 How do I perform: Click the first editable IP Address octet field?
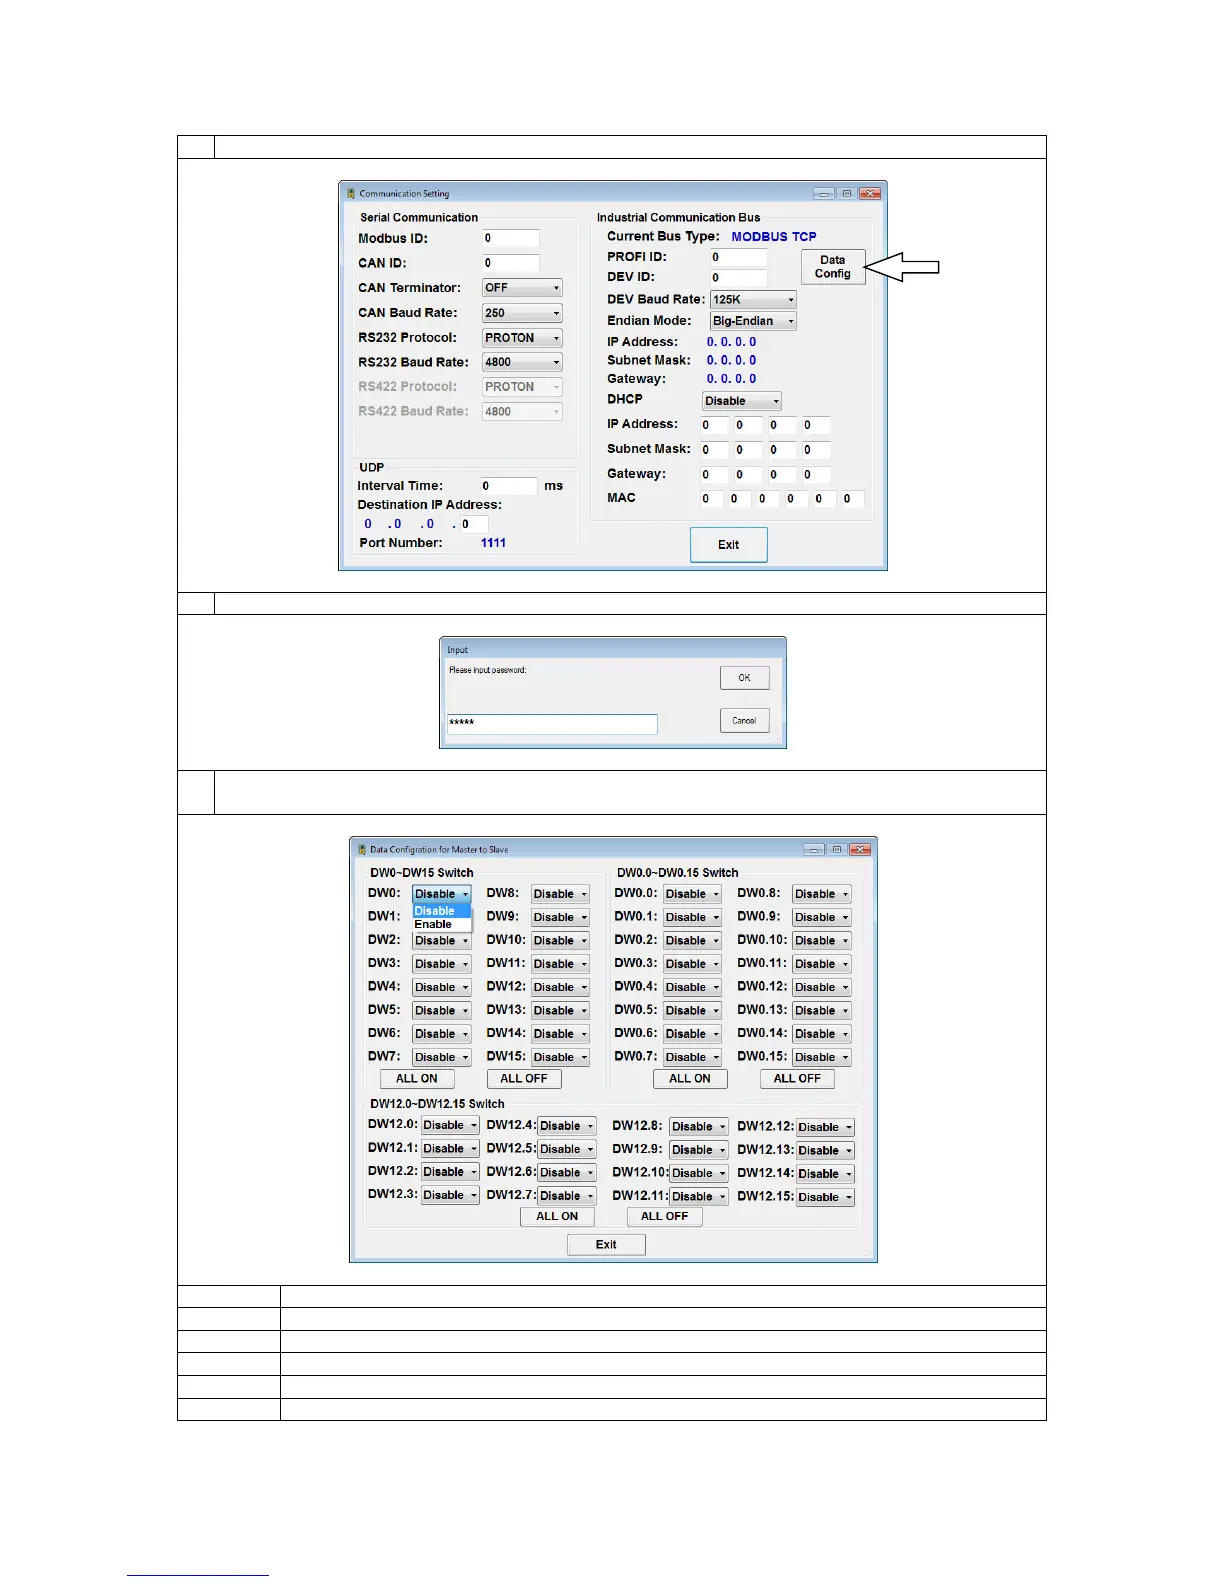coord(713,425)
